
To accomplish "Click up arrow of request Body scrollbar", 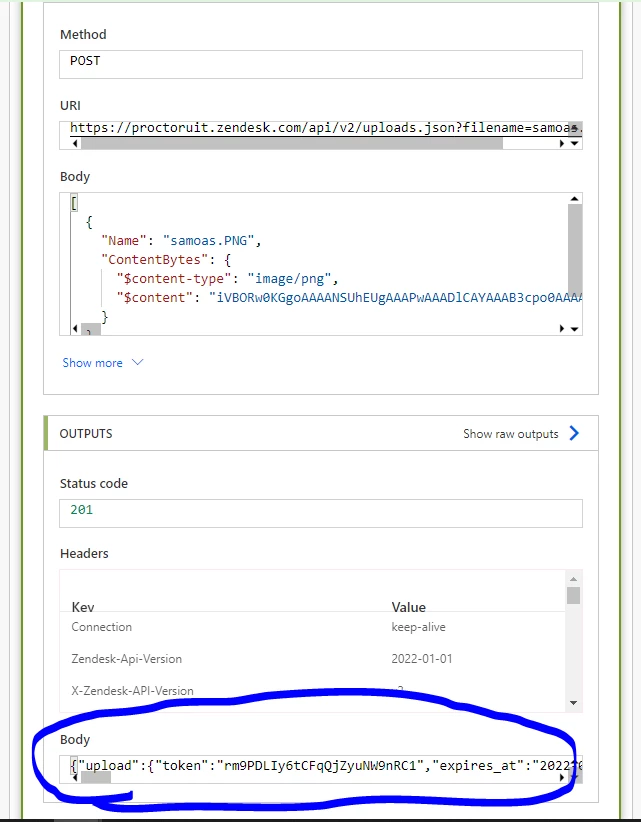I will [574, 199].
